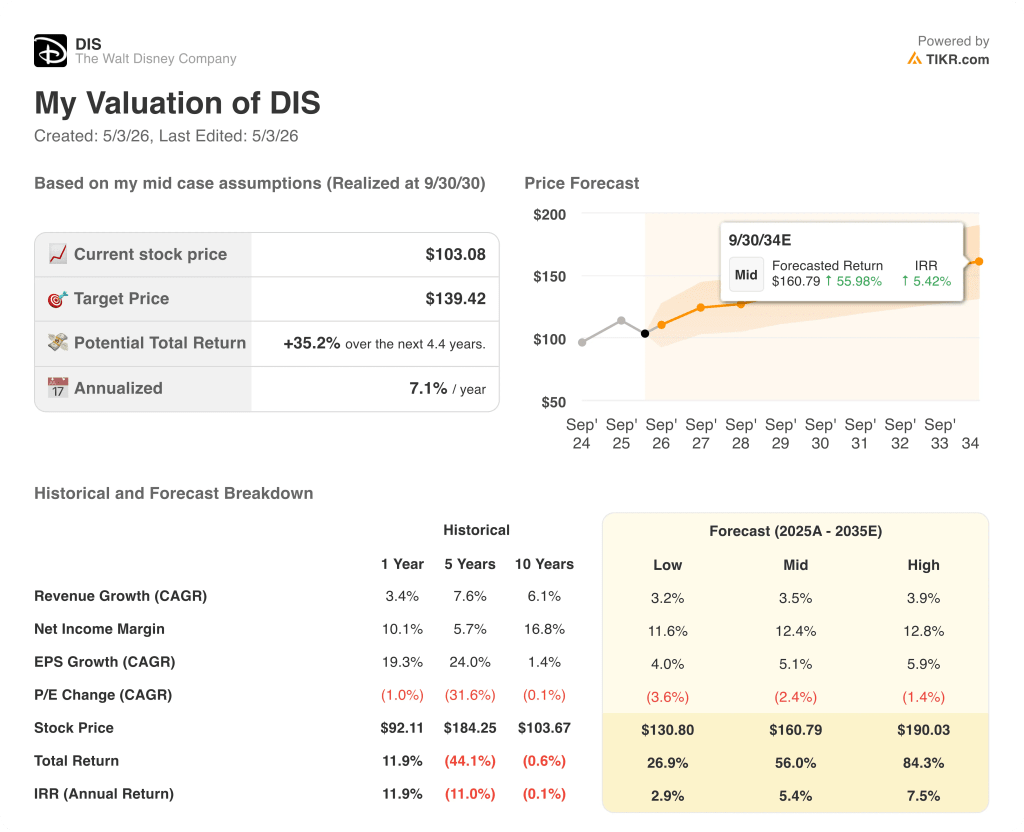Click the (31.6%) P/E change value
Screen dimensions: 1024x832
click(x=470, y=695)
